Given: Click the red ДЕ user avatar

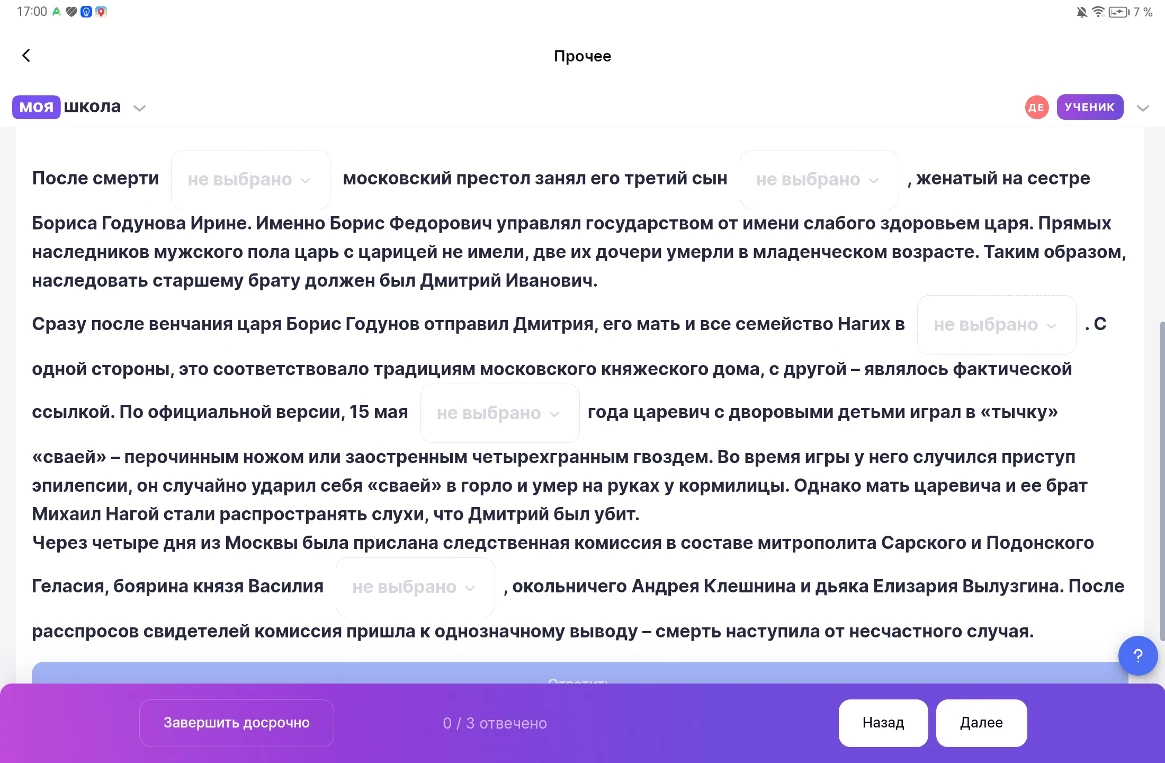Looking at the screenshot, I should 1036,107.
